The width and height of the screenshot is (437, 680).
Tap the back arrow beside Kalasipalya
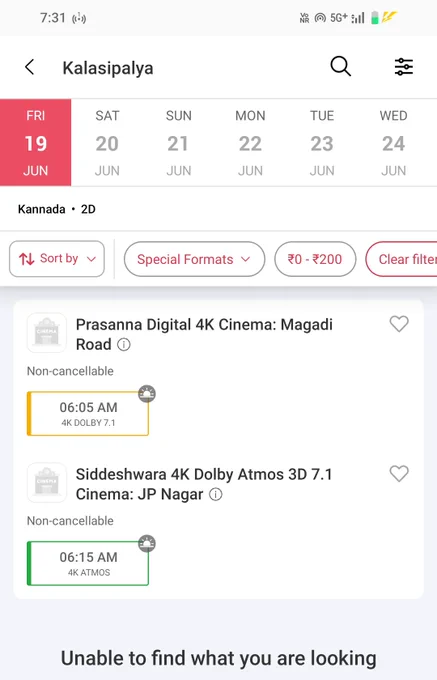click(x=29, y=67)
